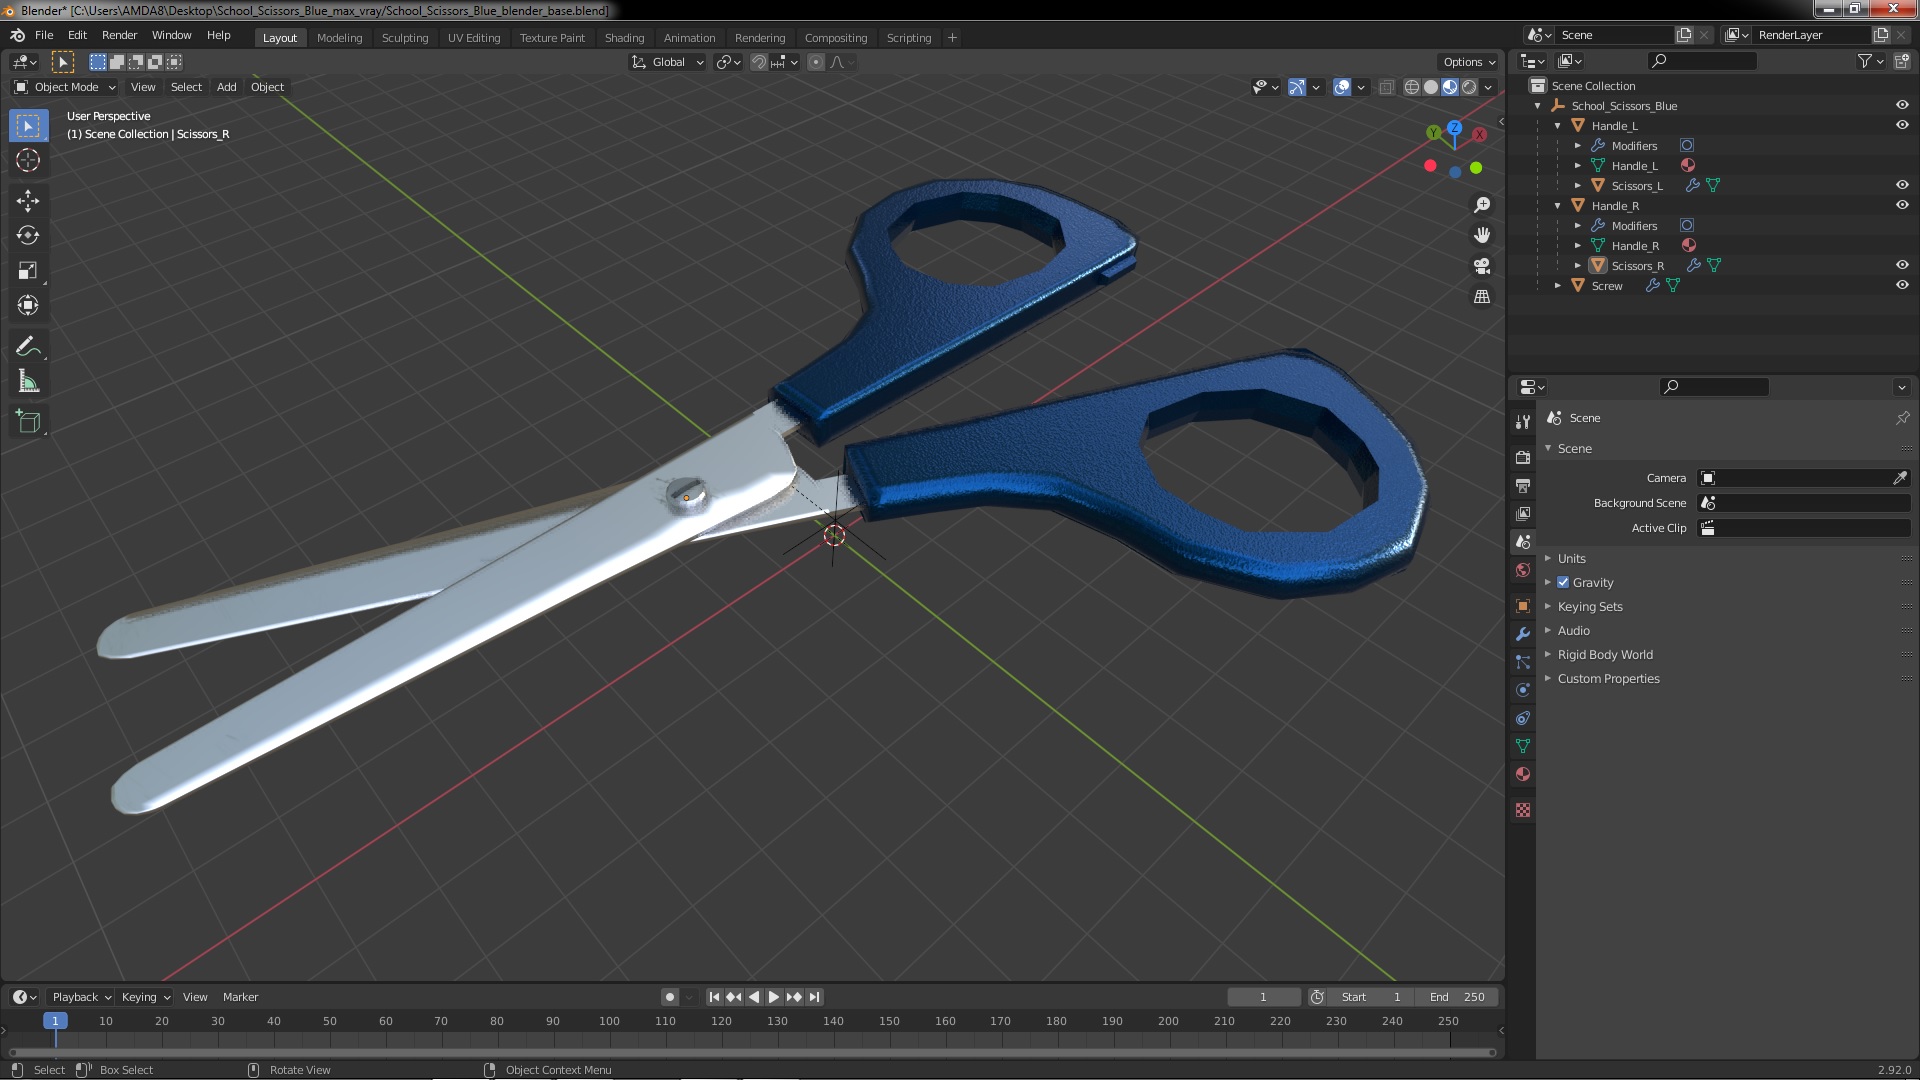The height and width of the screenshot is (1080, 1920).
Task: Expand the Screw tree item
Action: [1558, 285]
